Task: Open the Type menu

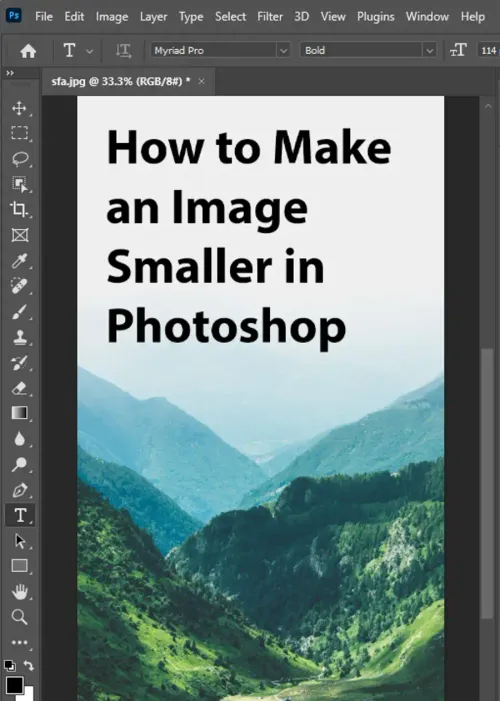Action: point(191,17)
